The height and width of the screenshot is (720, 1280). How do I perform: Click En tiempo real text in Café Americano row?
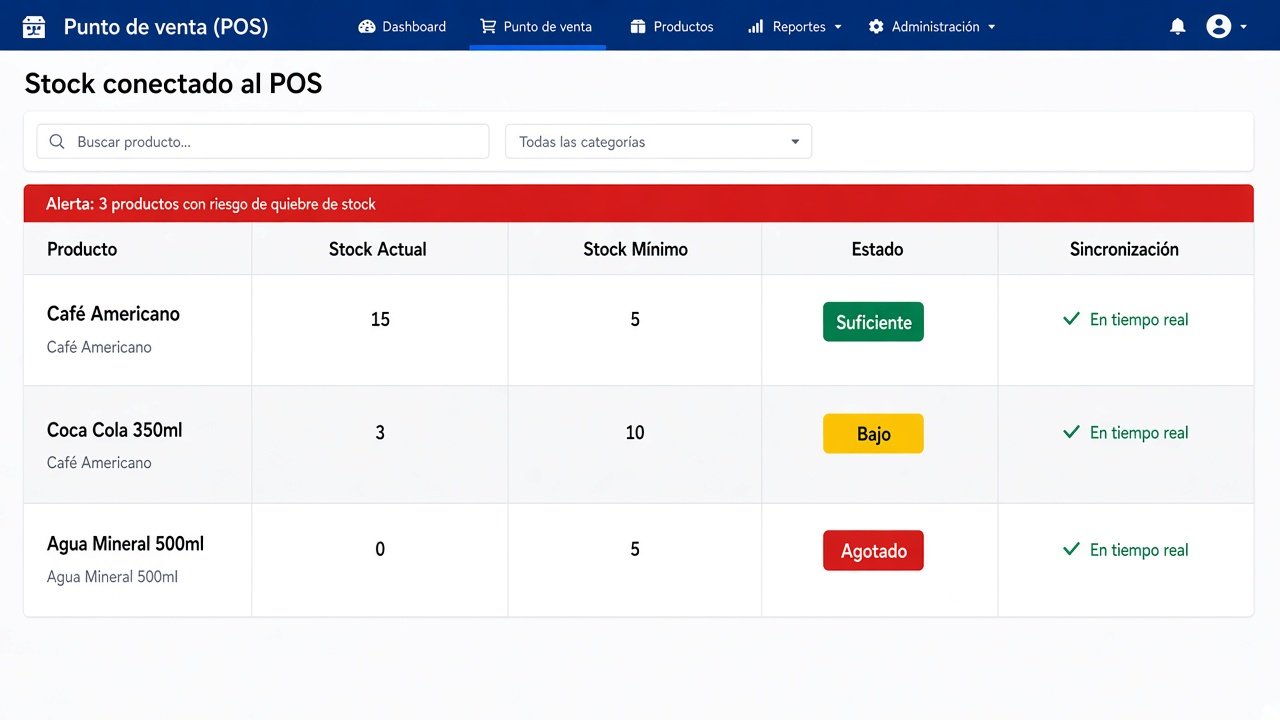[1139, 320]
